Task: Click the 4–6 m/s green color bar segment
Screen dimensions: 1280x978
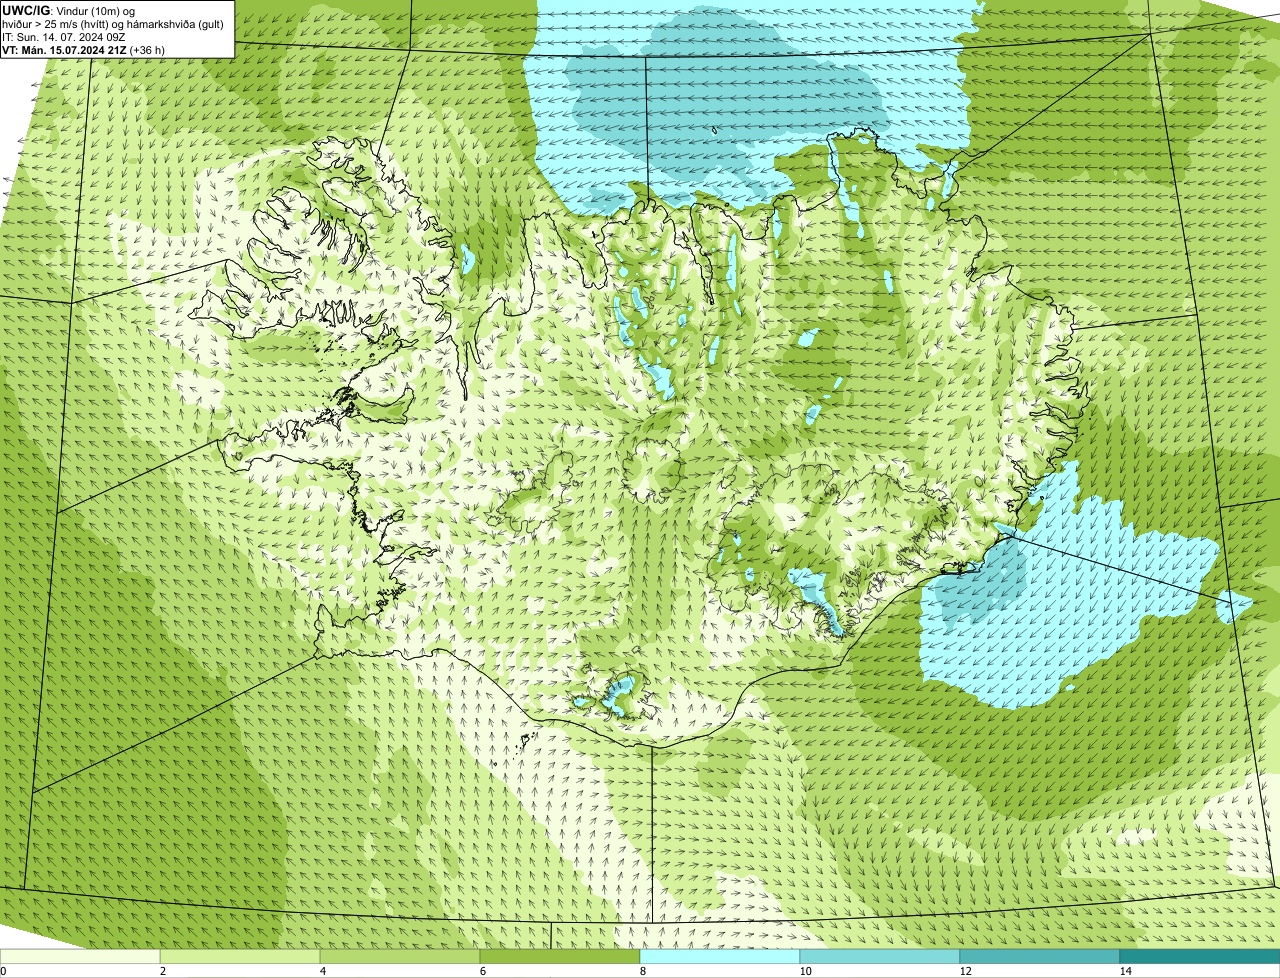Action: (400, 957)
